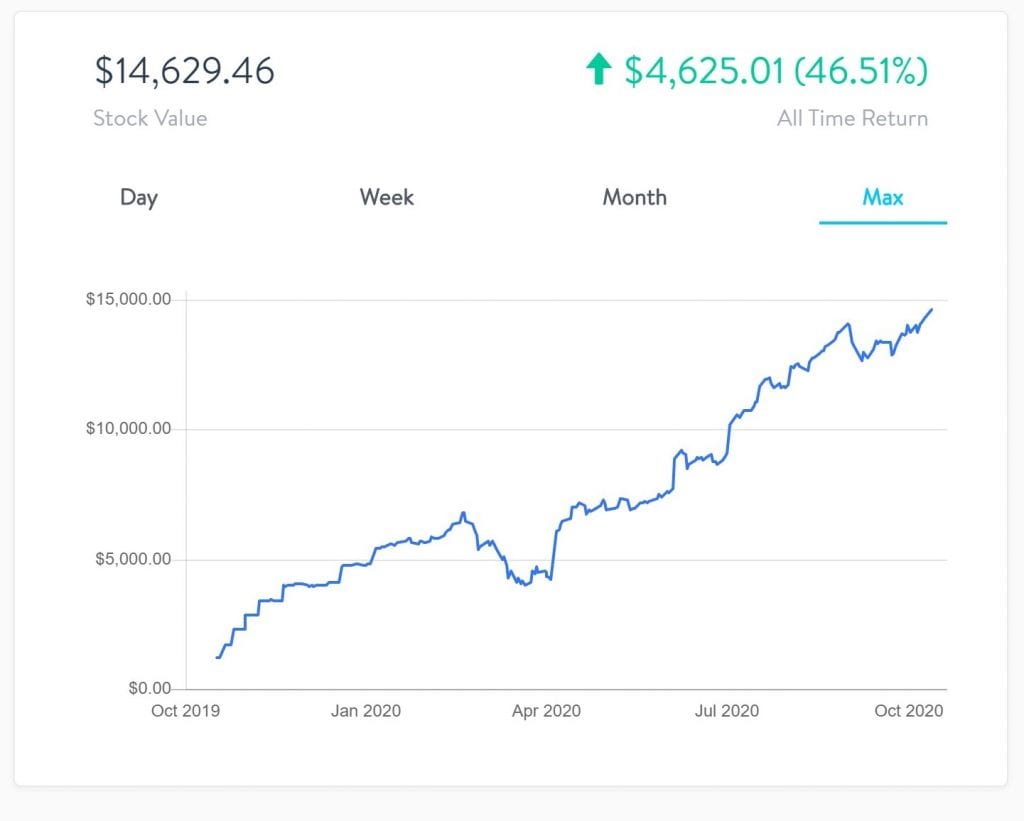
Task: Click the chart line's starting point
Action: pos(217,657)
